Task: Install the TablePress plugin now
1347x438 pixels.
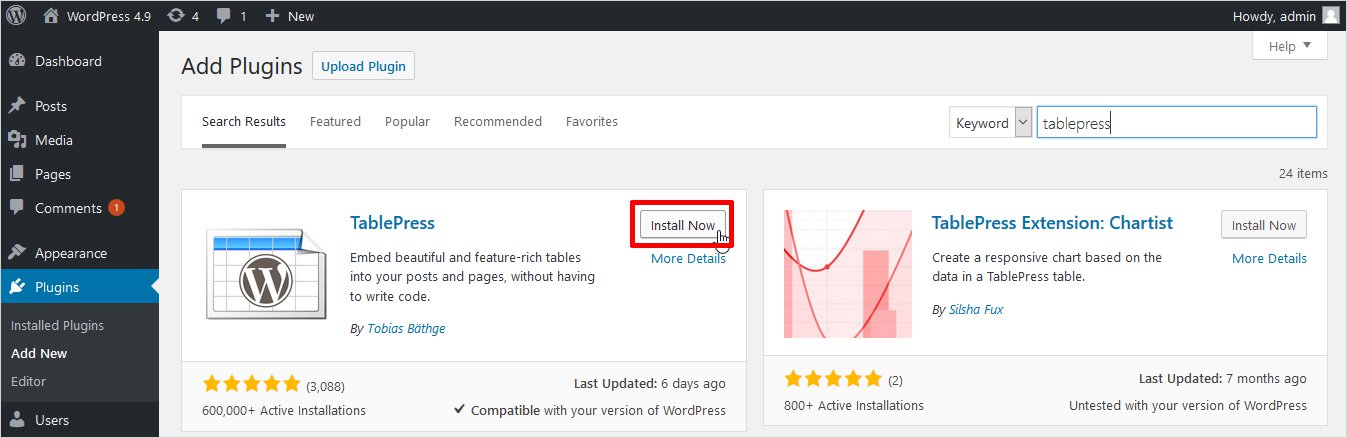Action: 682,225
